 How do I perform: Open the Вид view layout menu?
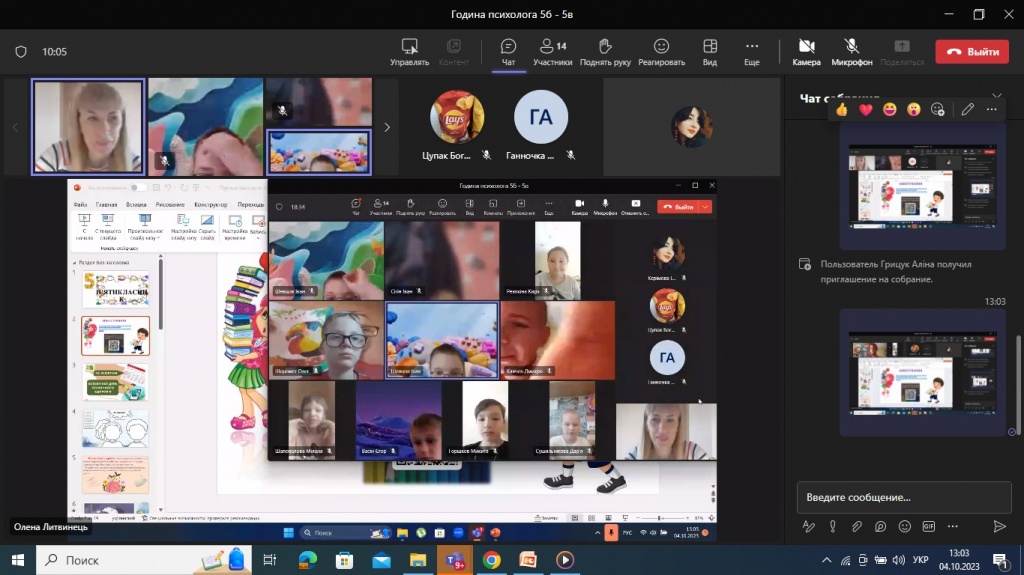point(710,52)
